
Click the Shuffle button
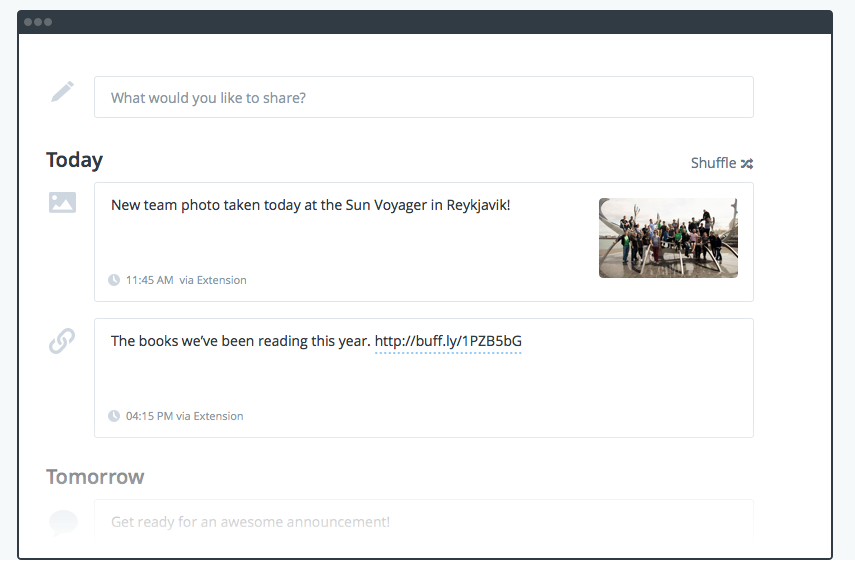pos(722,163)
